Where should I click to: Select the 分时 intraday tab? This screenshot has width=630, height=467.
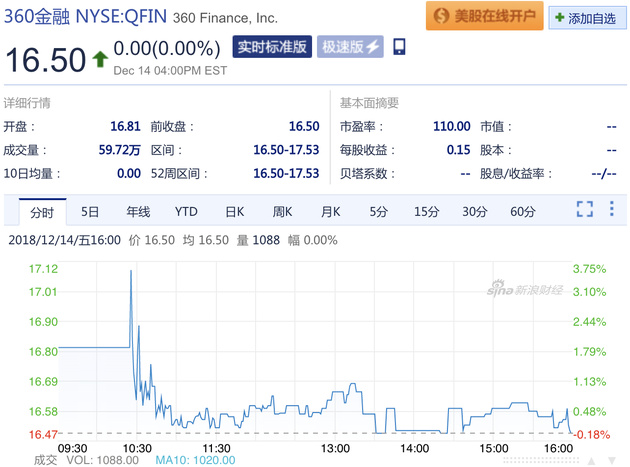(x=42, y=212)
